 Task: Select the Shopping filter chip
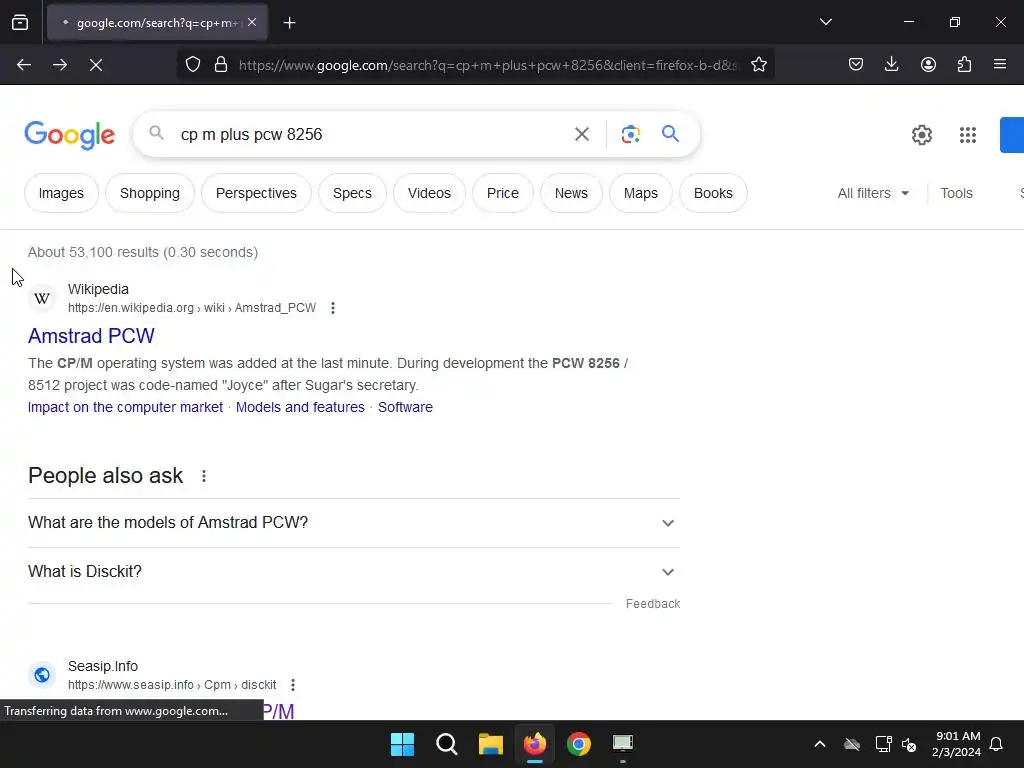[150, 193]
